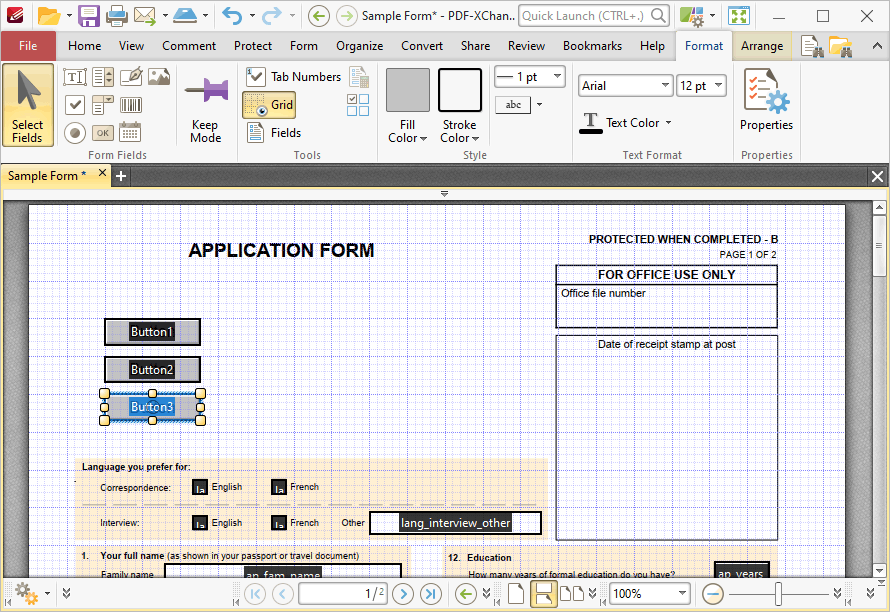
Task: Open the File menu tab
Action: click(28, 46)
